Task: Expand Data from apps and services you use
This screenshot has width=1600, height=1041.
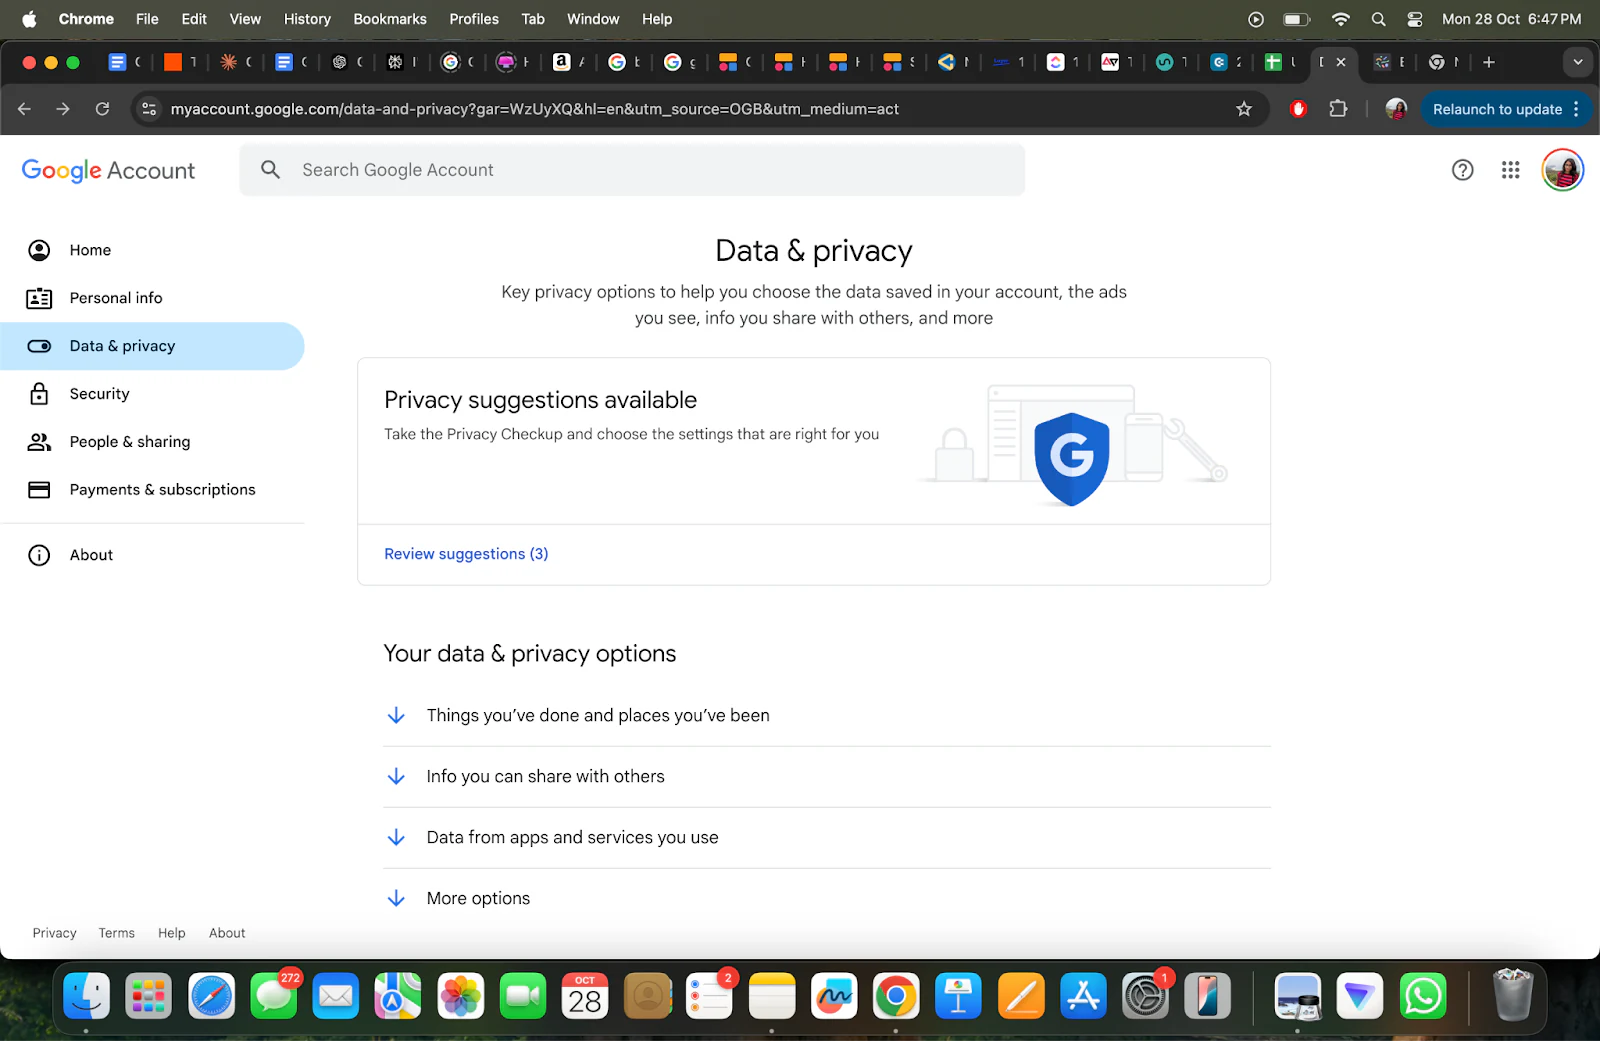Action: [826, 838]
